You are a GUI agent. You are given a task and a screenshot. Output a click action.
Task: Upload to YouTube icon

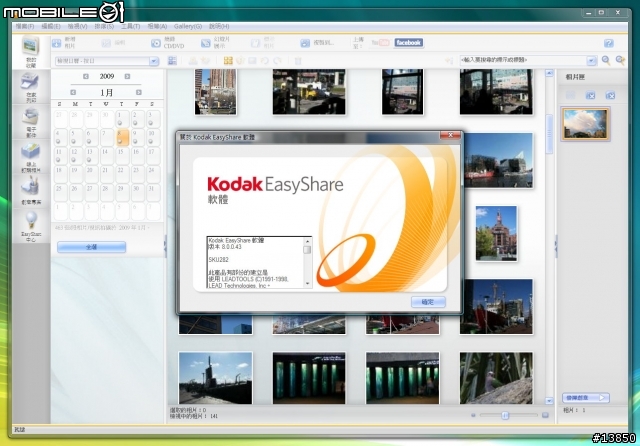tap(380, 42)
